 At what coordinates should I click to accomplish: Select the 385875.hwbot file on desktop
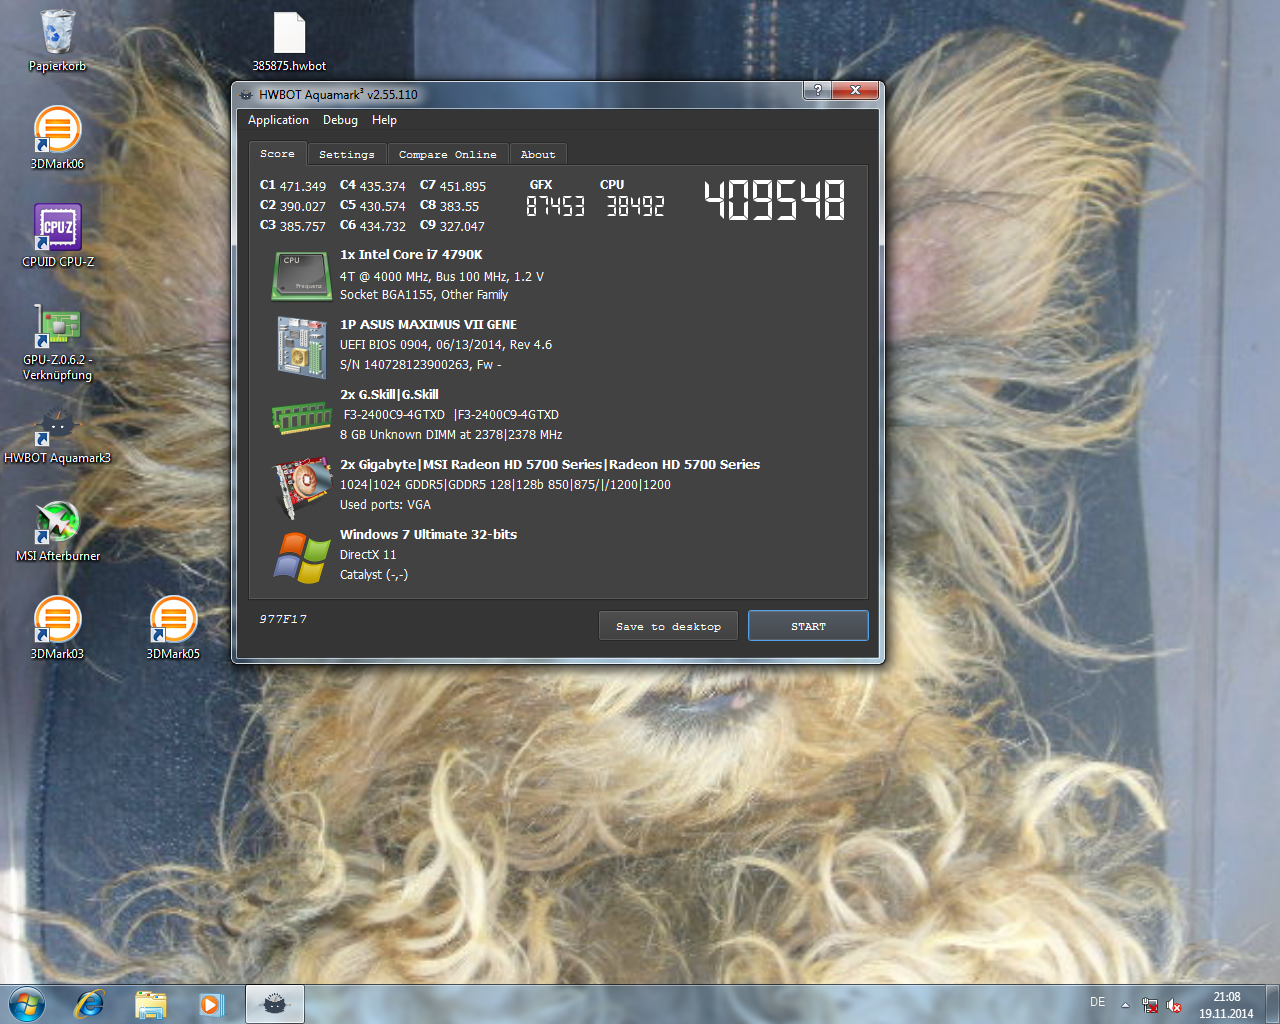click(x=289, y=41)
